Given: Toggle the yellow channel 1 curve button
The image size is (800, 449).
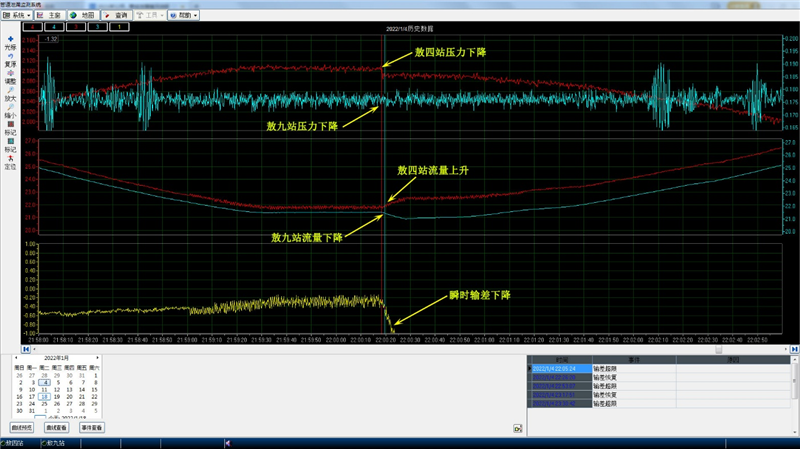Looking at the screenshot, I should (x=120, y=27).
